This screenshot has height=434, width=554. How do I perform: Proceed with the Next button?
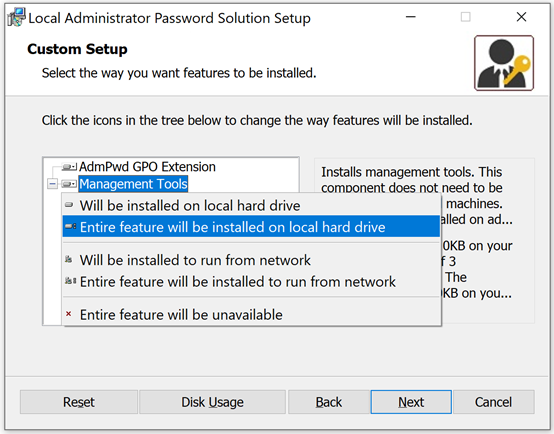tap(411, 402)
